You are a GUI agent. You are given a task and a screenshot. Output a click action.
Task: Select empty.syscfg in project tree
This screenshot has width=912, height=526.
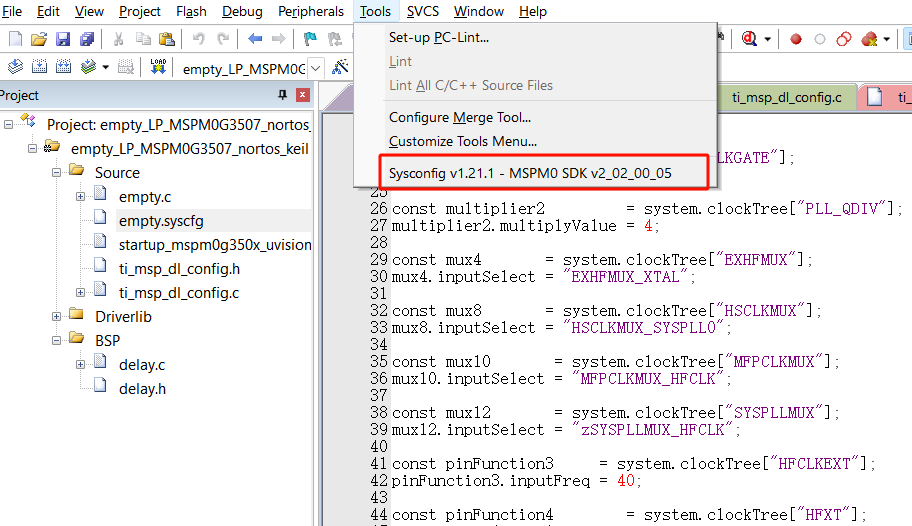161,221
